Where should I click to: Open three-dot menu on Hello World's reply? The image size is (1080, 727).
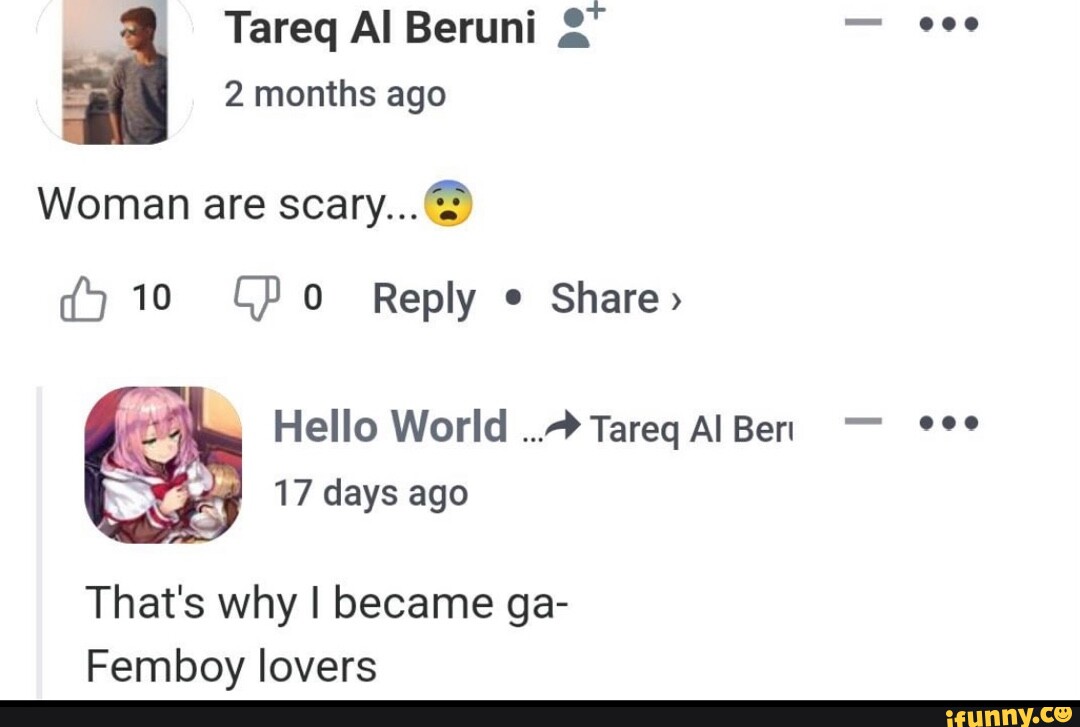coord(948,422)
